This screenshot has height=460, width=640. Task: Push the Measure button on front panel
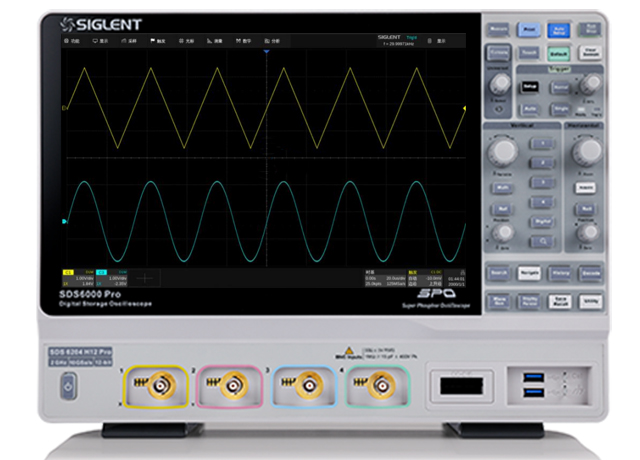click(x=498, y=29)
